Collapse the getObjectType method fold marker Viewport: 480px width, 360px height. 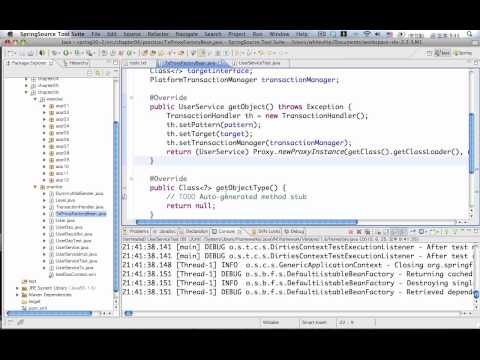coord(132,179)
